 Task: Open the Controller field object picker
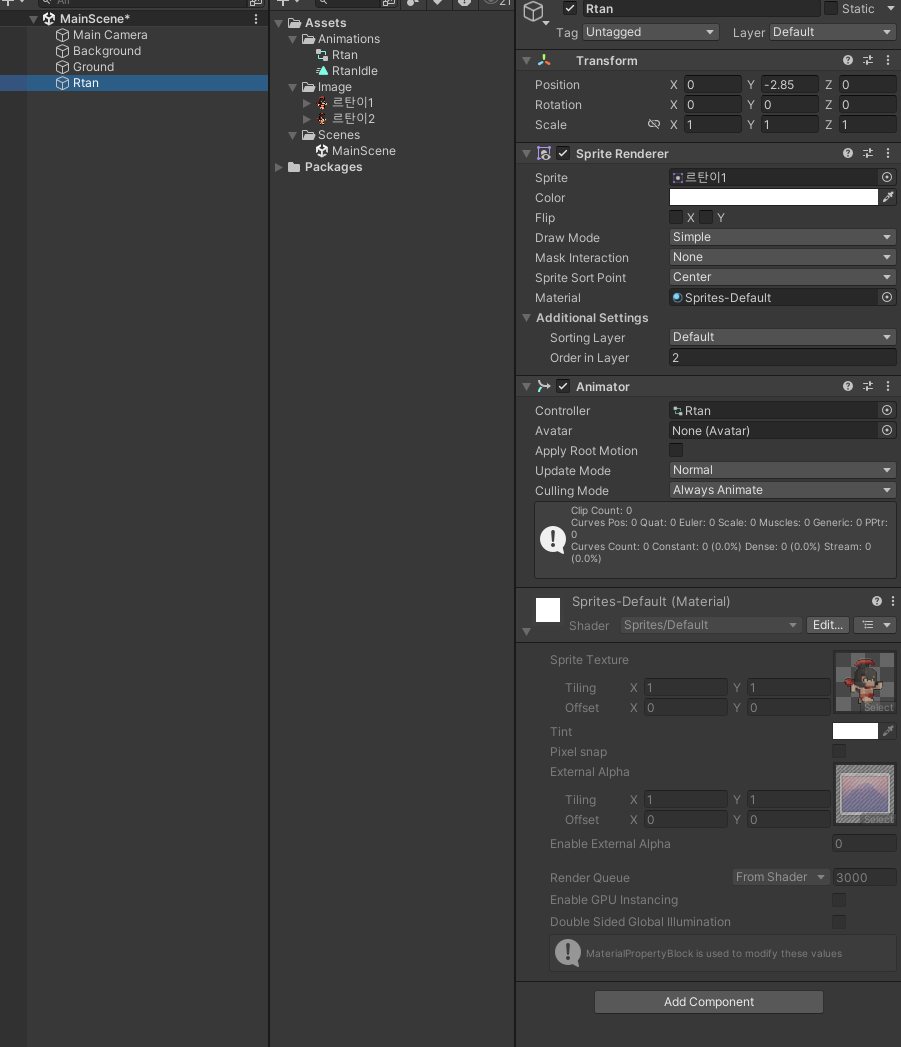[x=886, y=410]
